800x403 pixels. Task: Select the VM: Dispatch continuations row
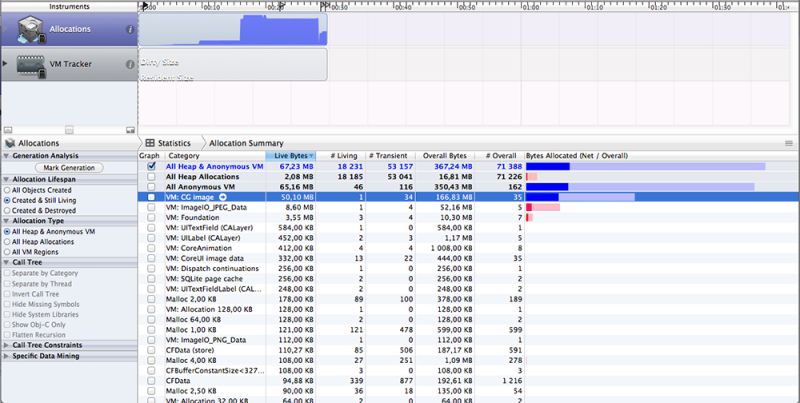(x=469, y=268)
